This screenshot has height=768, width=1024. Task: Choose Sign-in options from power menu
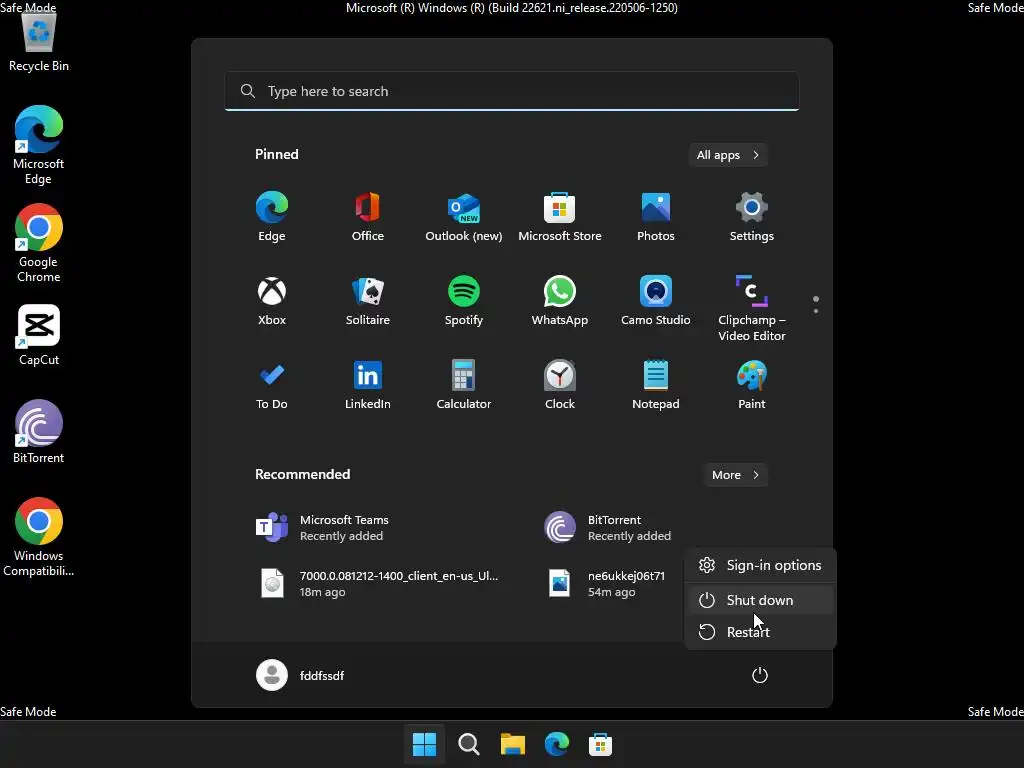(760, 566)
